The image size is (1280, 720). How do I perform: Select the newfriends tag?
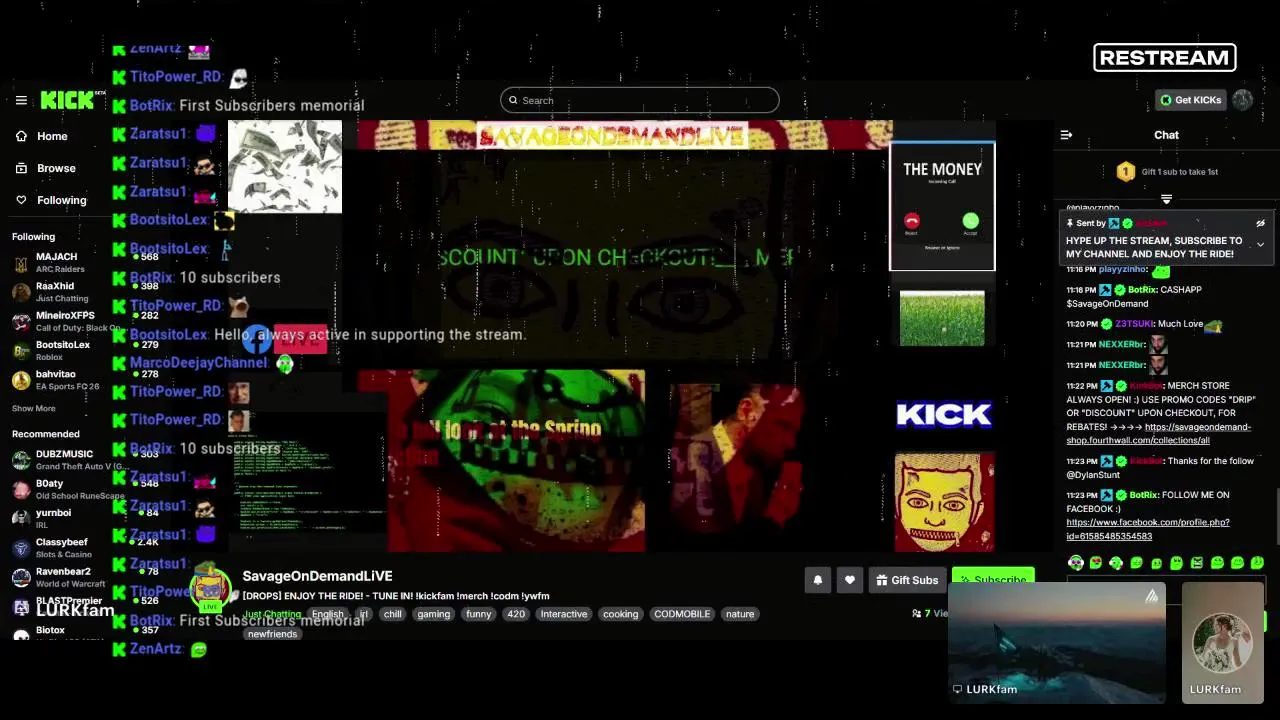[272, 634]
